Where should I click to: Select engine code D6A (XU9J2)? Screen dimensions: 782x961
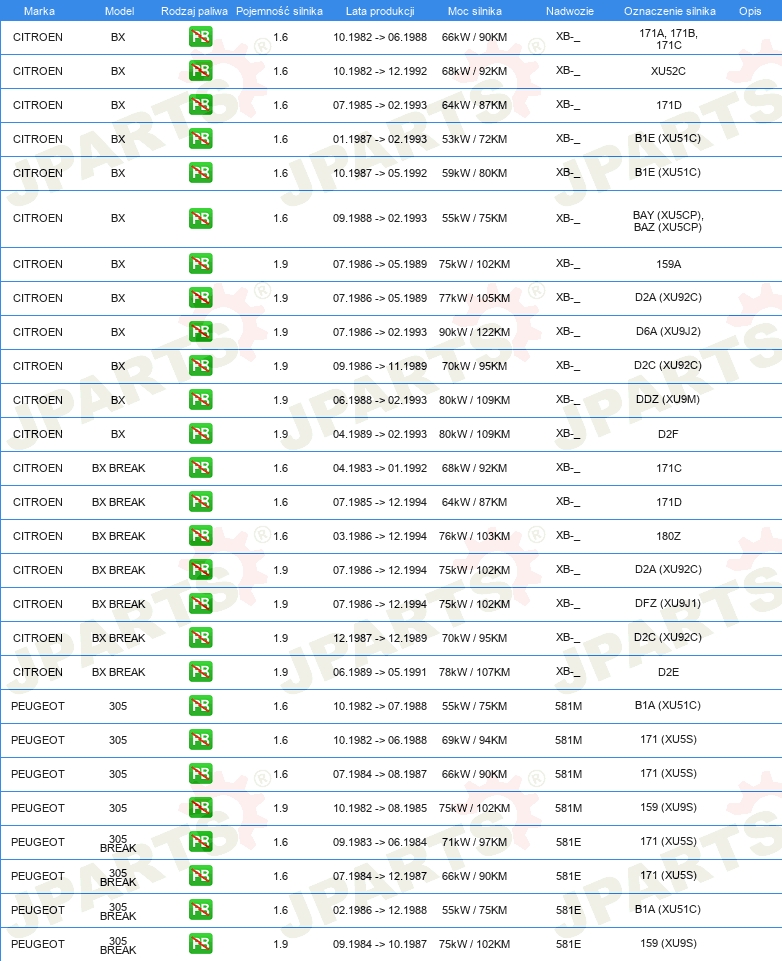[668, 332]
